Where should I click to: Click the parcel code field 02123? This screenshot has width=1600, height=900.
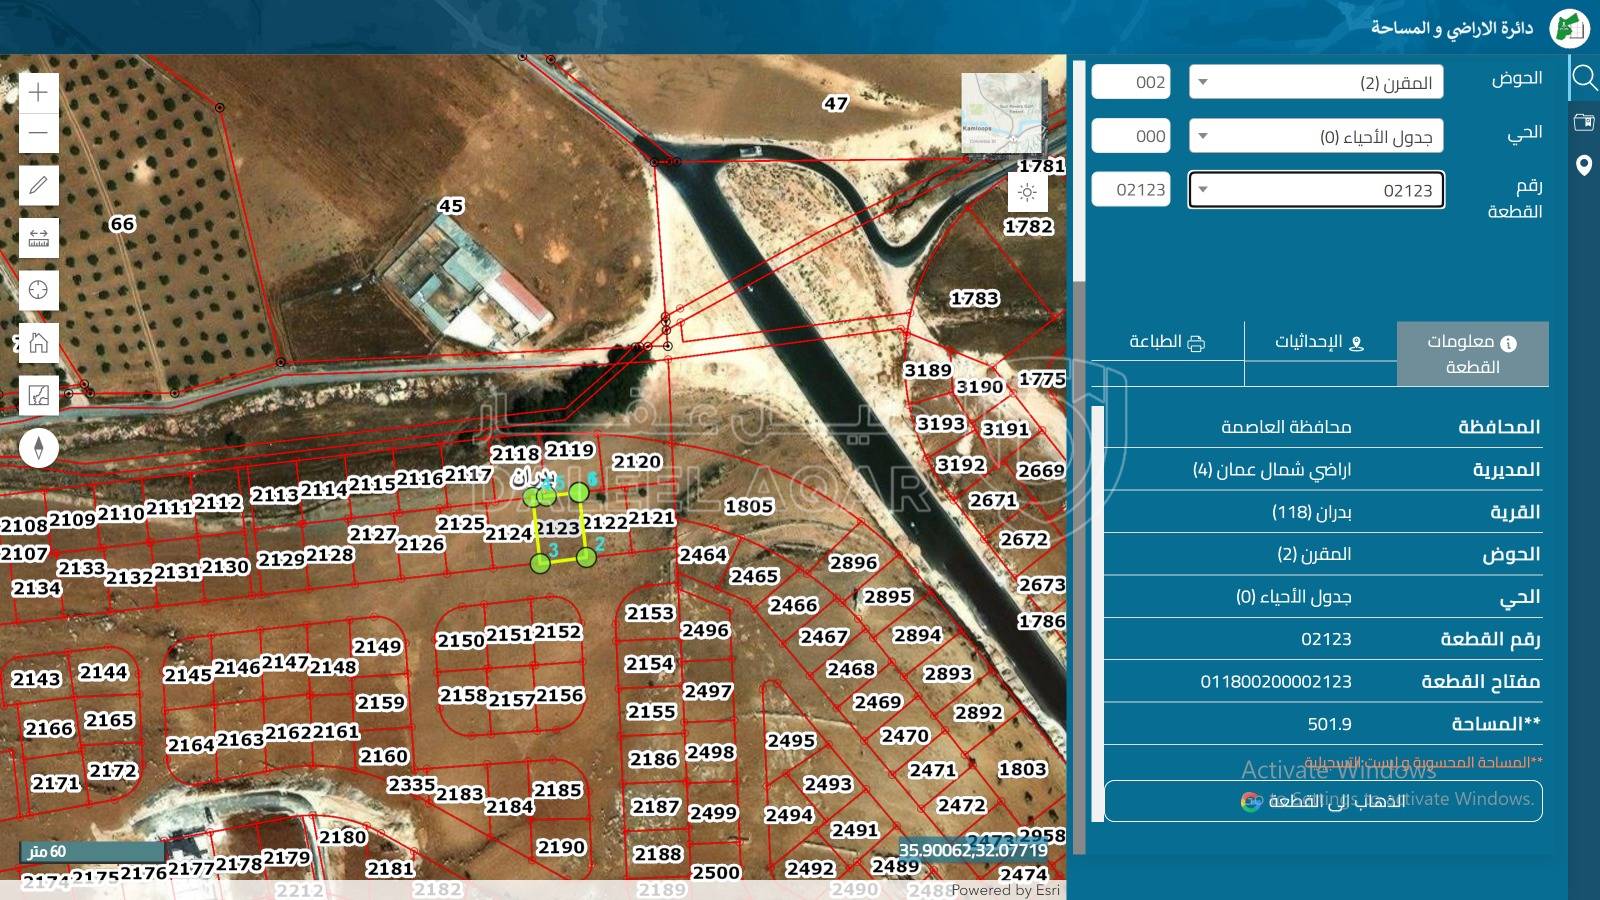click(1131, 190)
